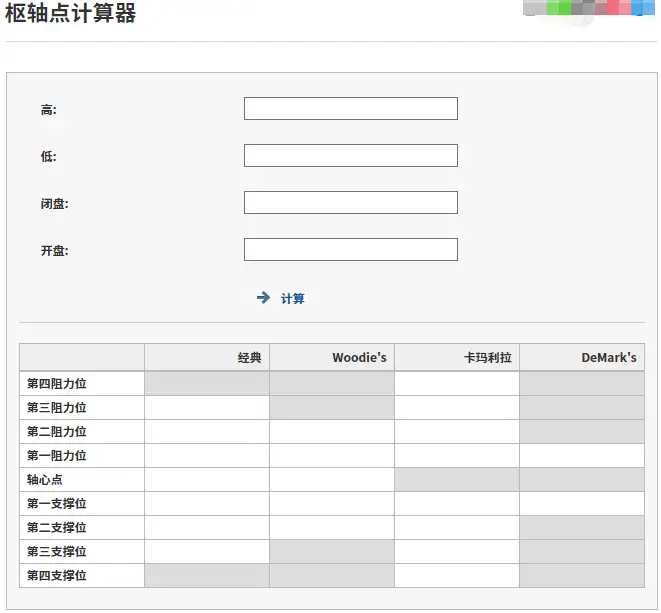
Task: Click Woodie's cell in 轴心点 row
Action: (332, 480)
